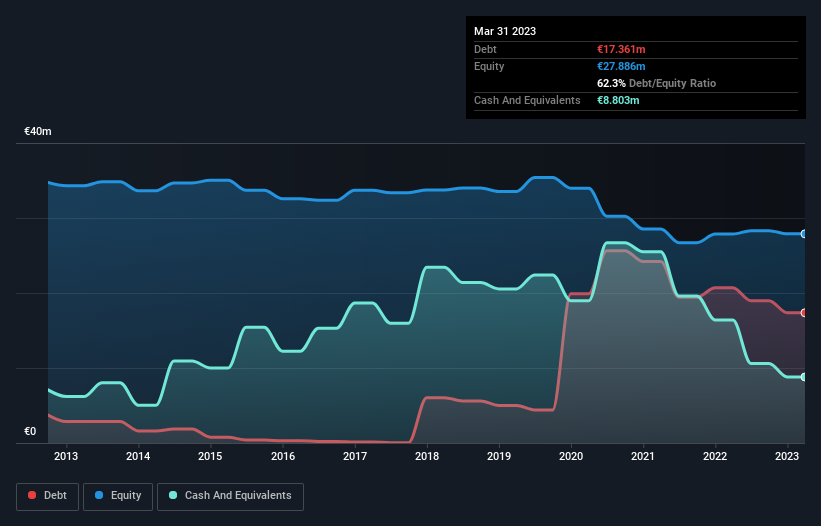The height and width of the screenshot is (526, 821).
Task: Click the €27.886m equity value
Action: tap(621, 66)
